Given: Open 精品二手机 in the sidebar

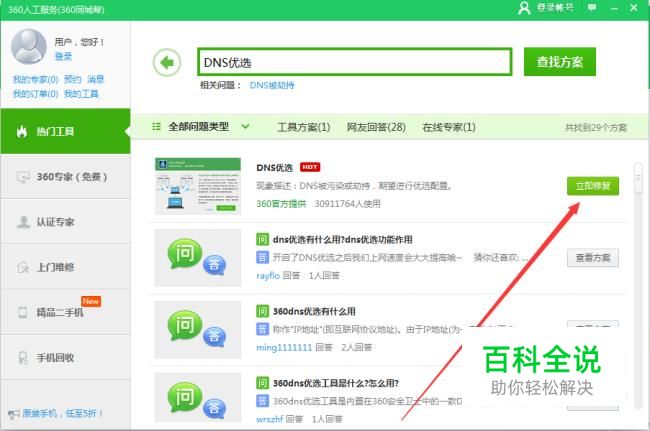Looking at the screenshot, I should click(65, 312).
